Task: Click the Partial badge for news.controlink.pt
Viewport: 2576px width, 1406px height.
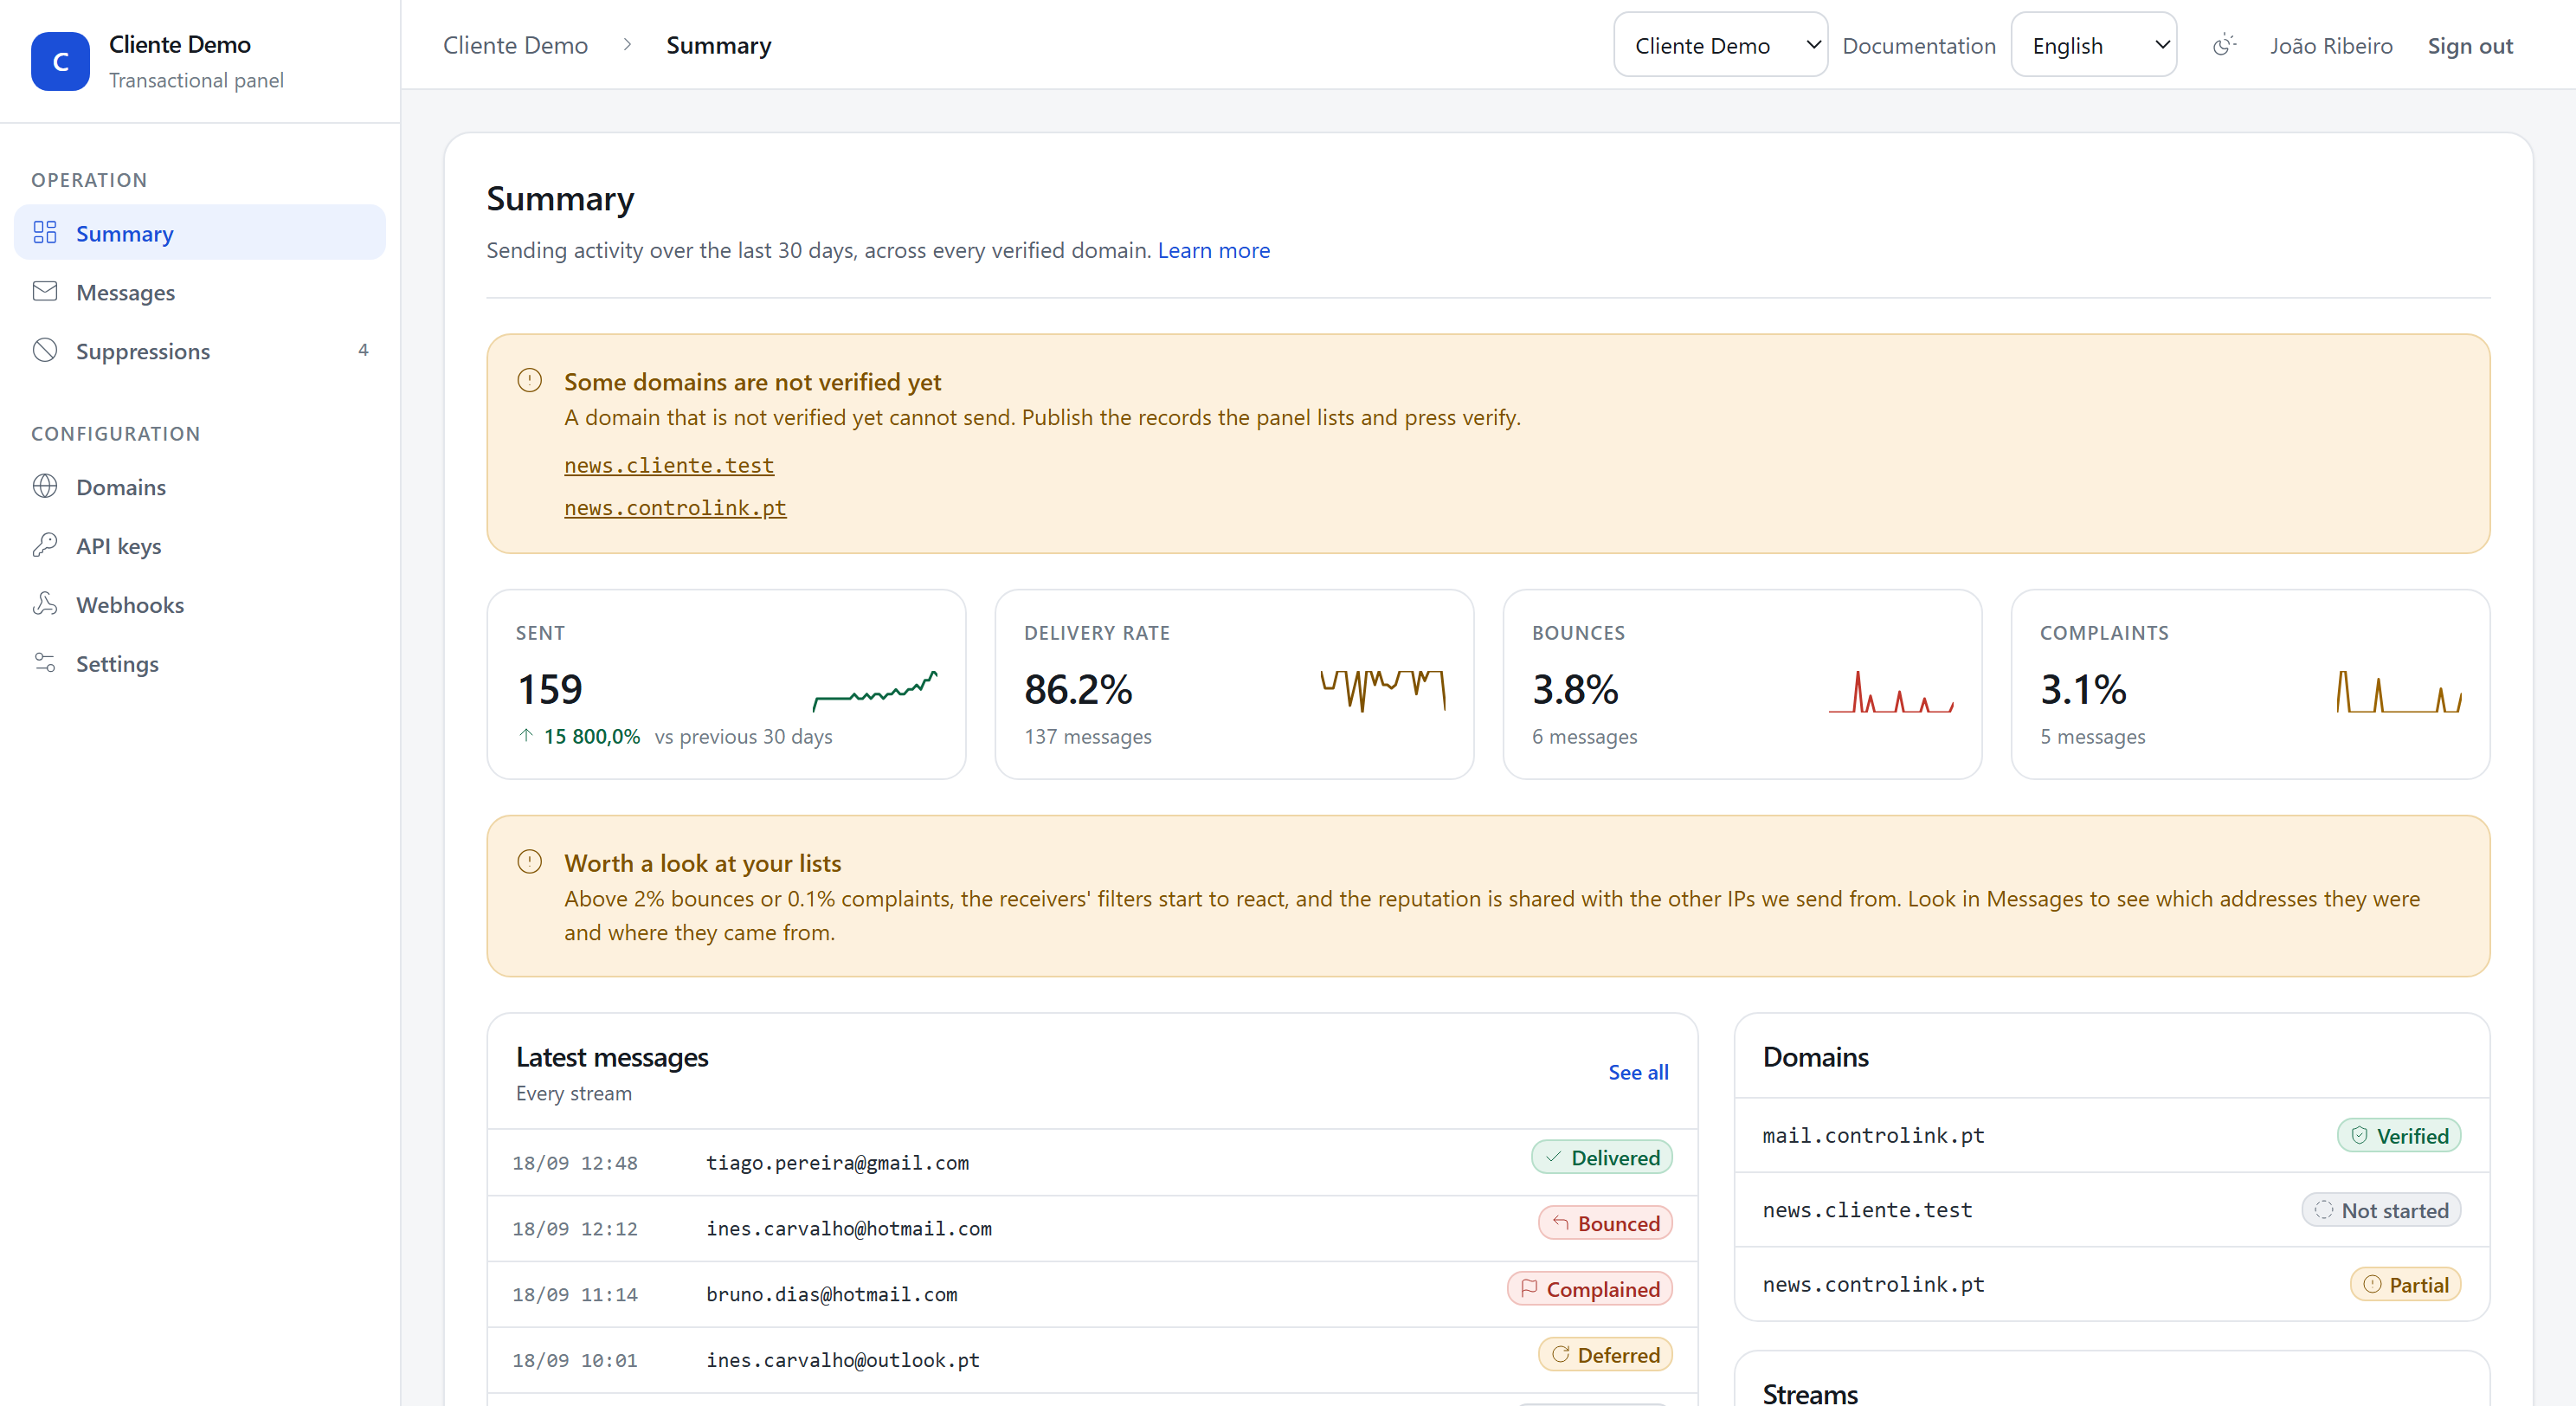Action: tap(2405, 1284)
